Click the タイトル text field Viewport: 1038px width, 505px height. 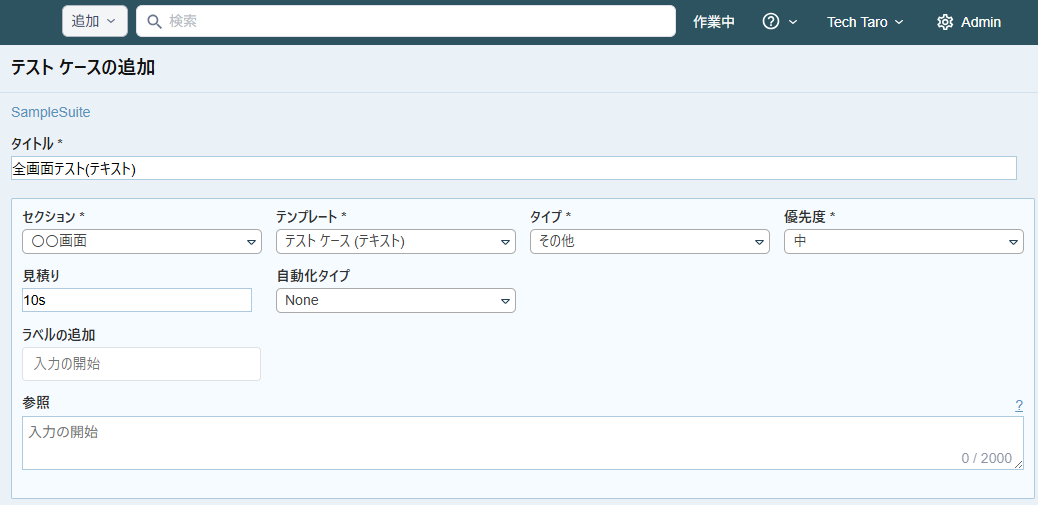(513, 168)
